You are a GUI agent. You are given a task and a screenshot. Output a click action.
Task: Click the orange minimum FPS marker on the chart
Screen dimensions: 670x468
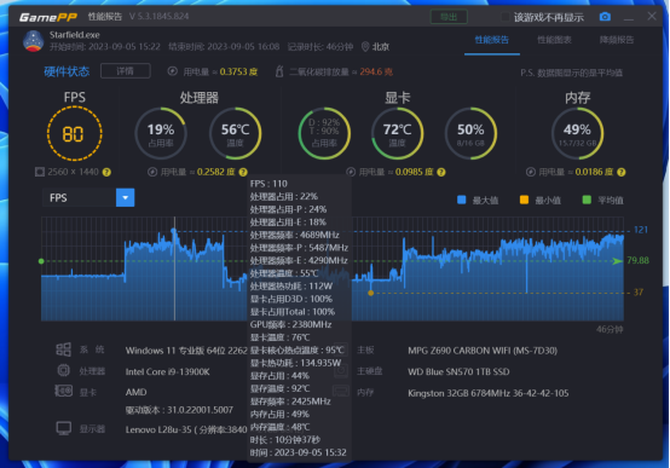[x=370, y=293]
